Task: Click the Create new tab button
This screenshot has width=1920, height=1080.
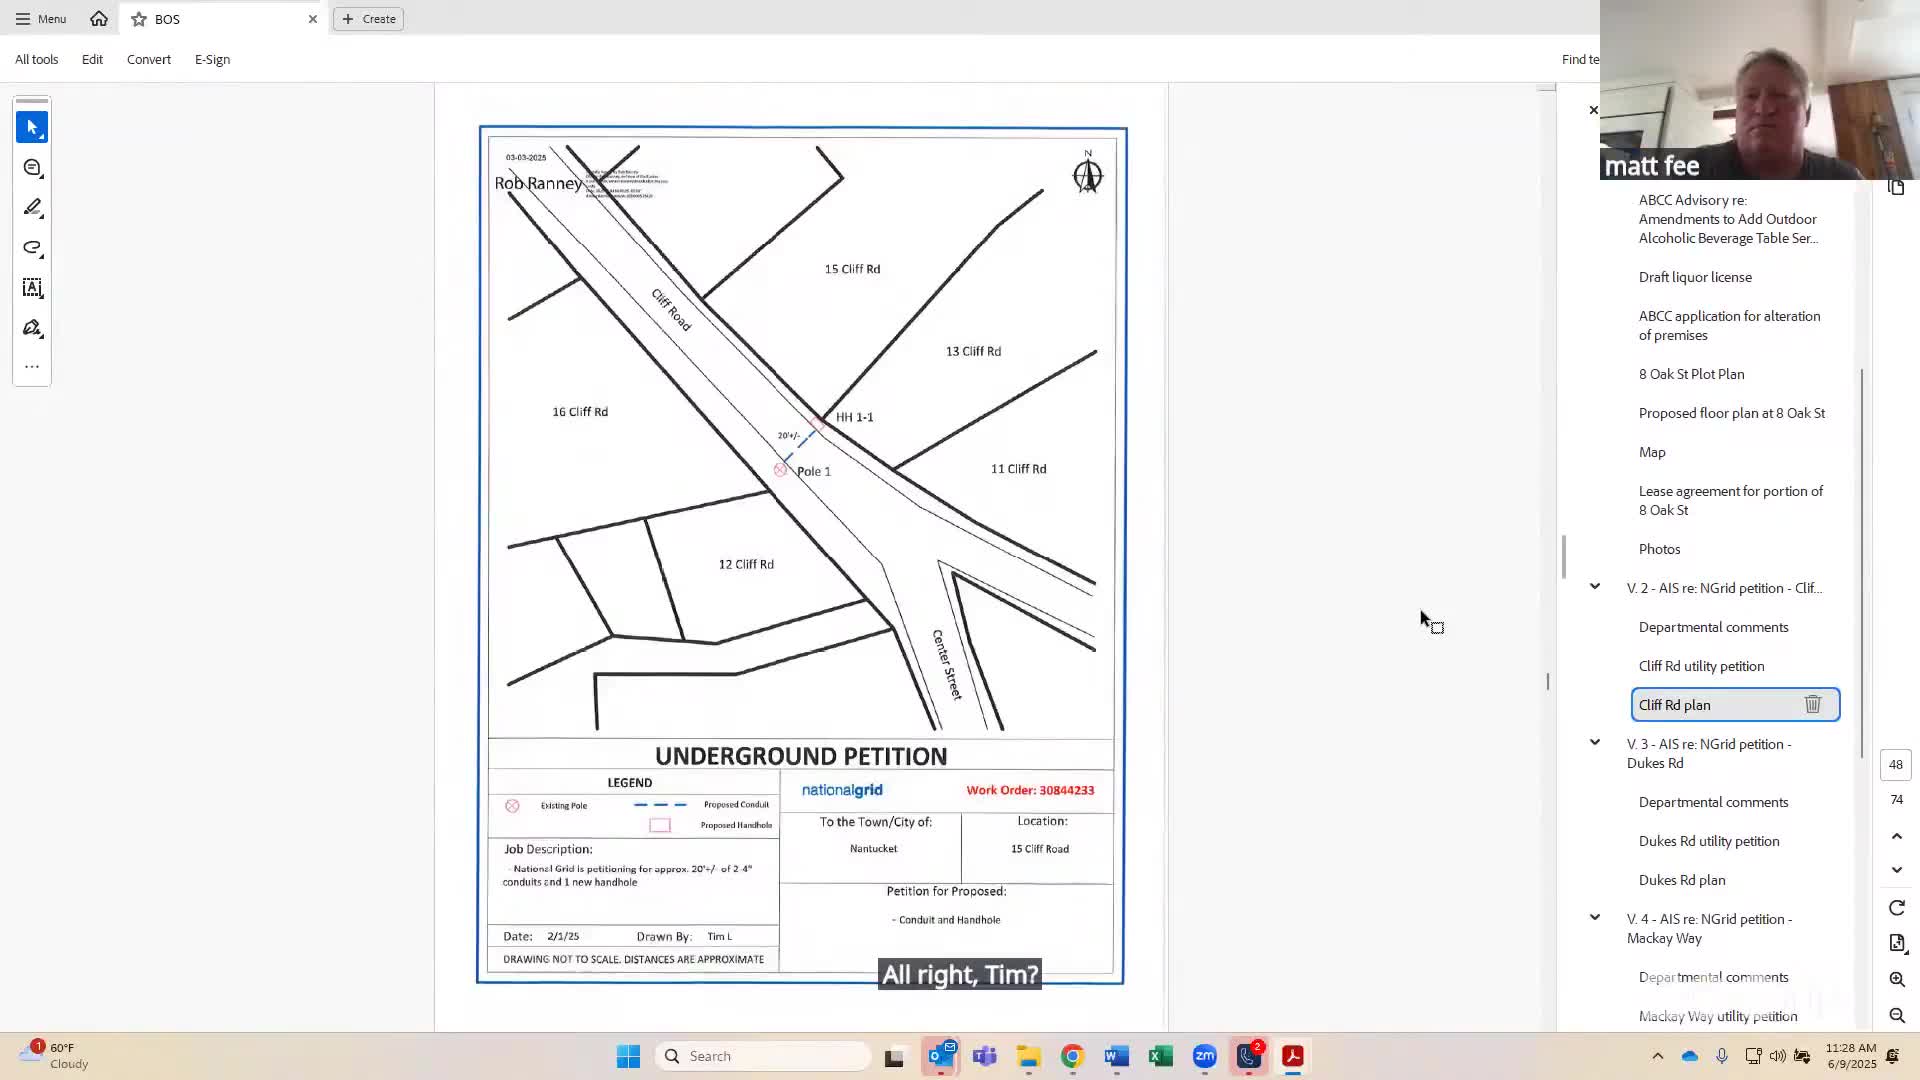Action: (369, 19)
